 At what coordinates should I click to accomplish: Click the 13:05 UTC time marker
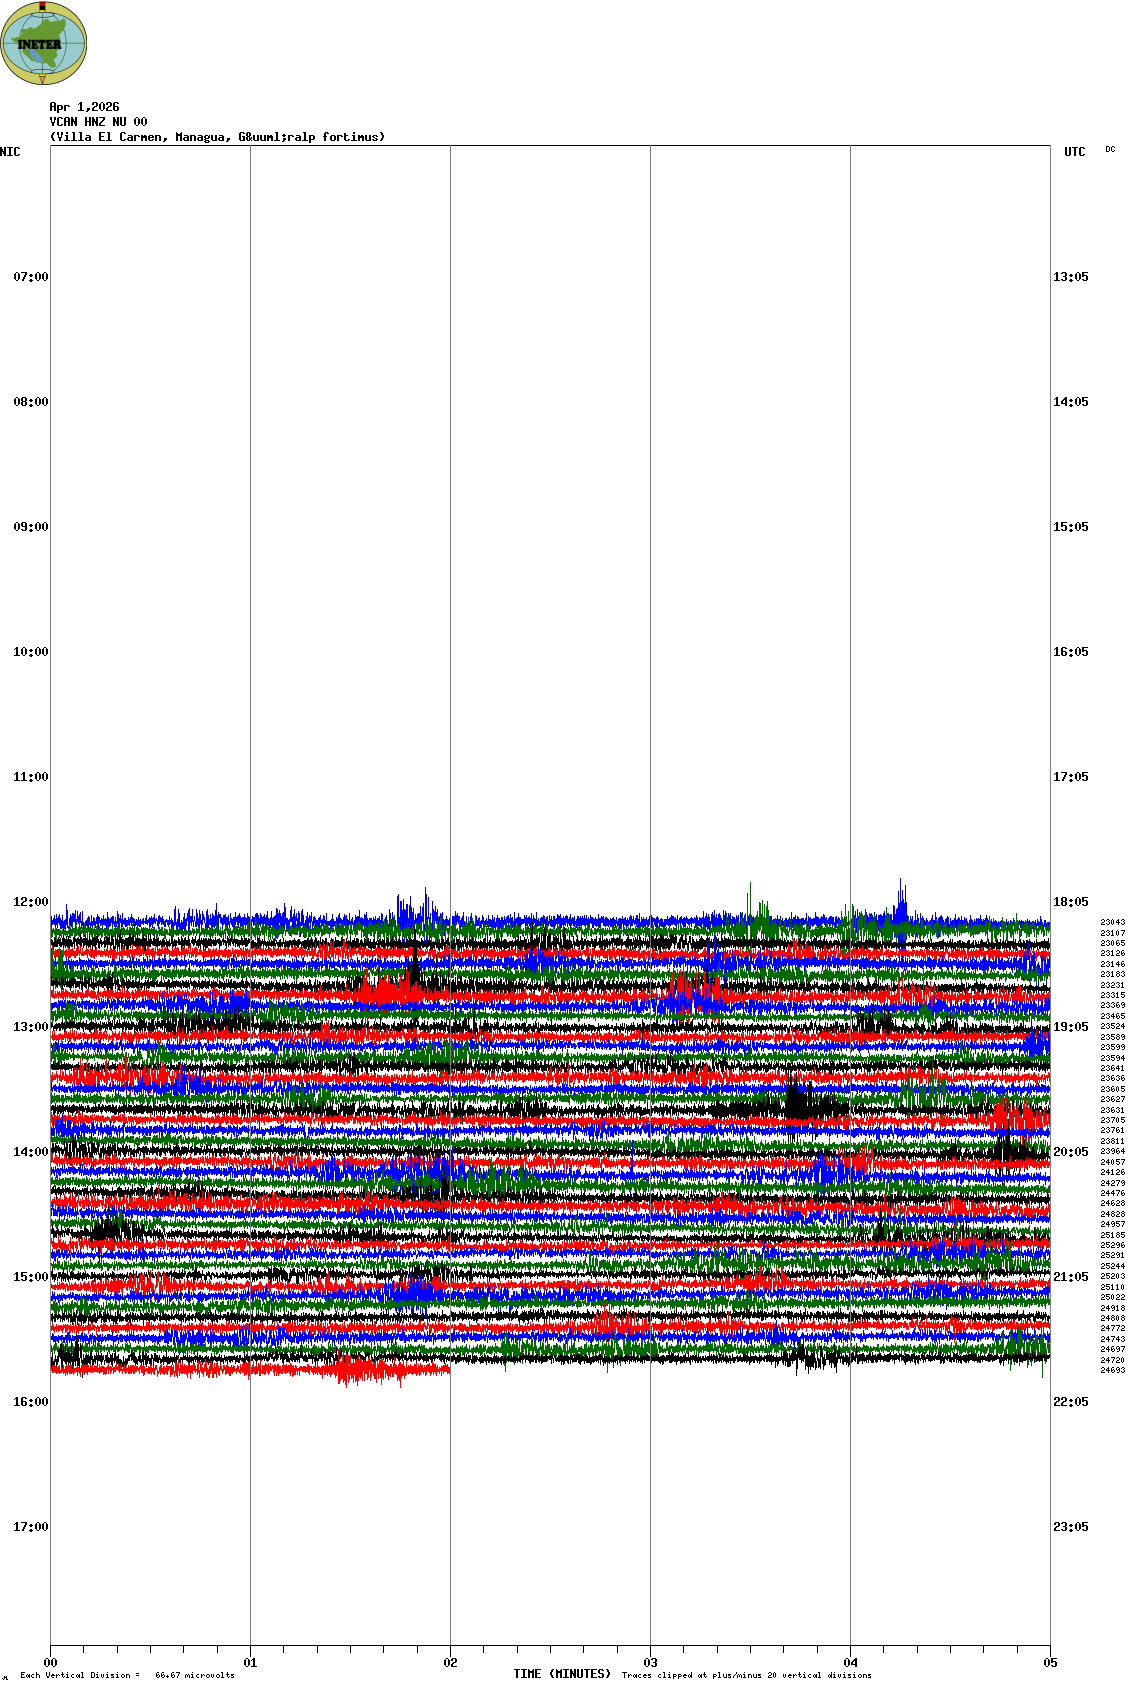tap(1070, 277)
